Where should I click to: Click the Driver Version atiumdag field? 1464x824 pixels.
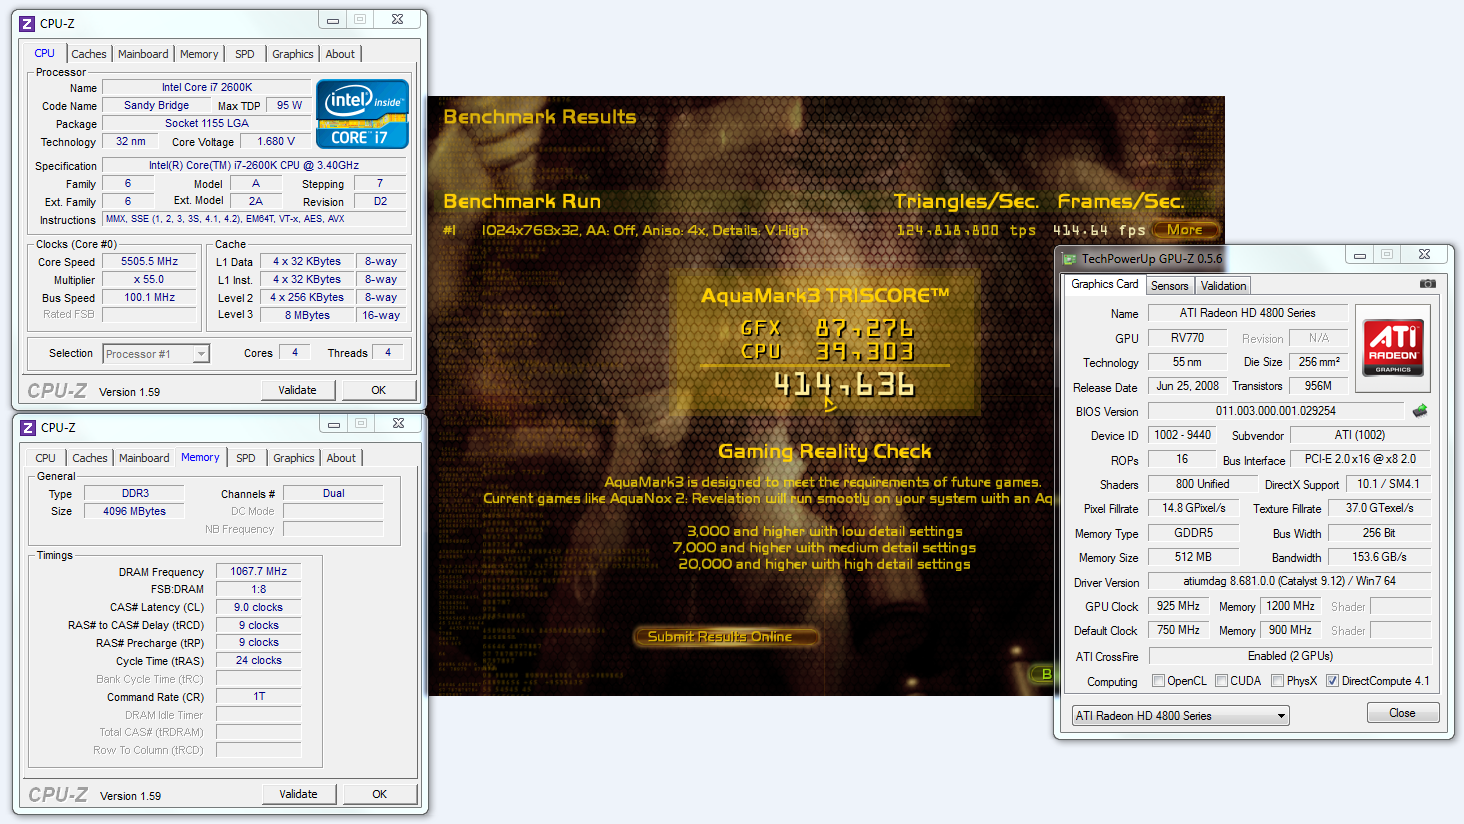1290,581
